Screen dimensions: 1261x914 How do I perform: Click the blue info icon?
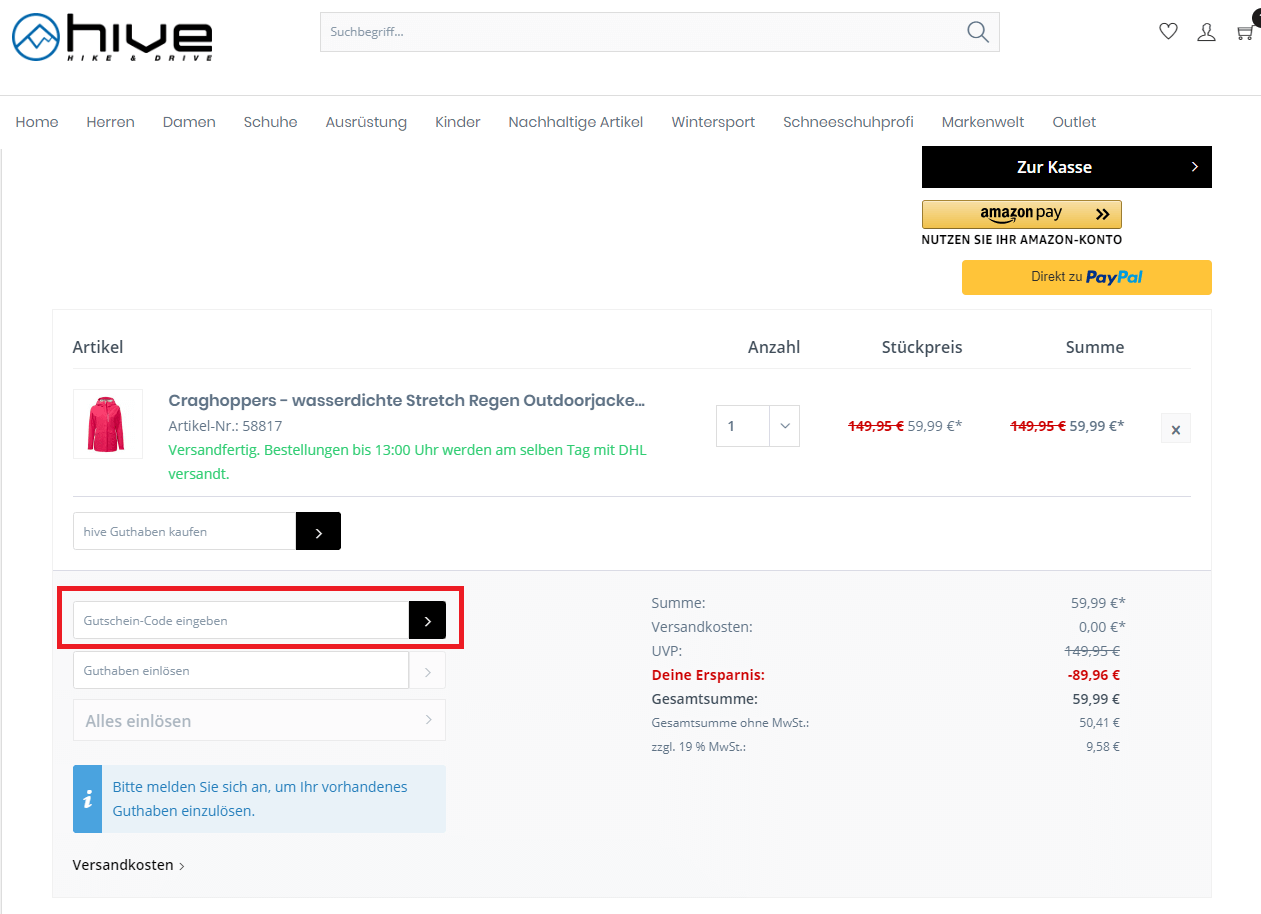click(87, 799)
